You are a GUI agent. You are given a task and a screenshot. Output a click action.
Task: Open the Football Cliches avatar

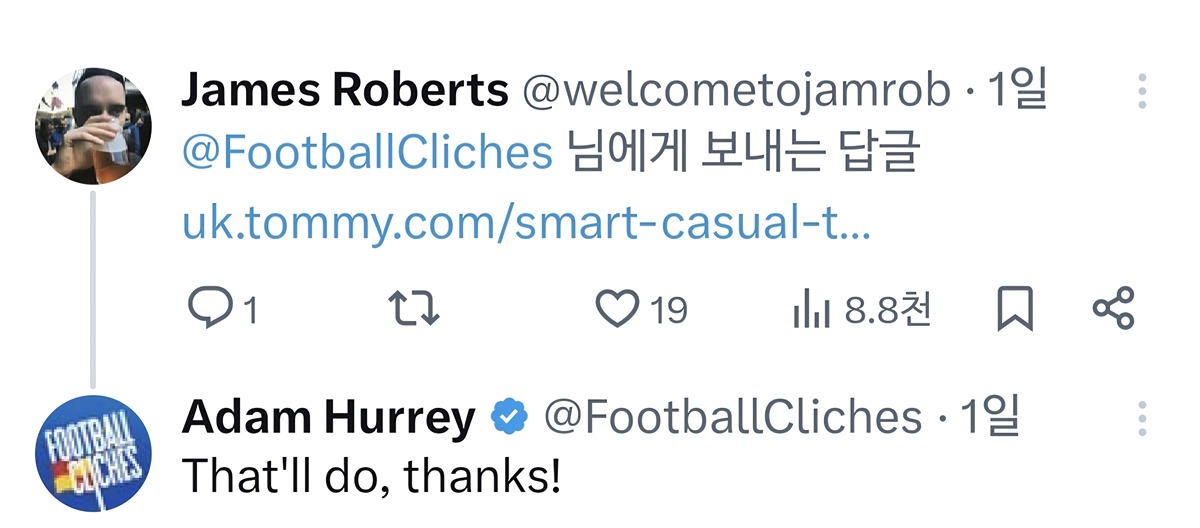point(93,453)
